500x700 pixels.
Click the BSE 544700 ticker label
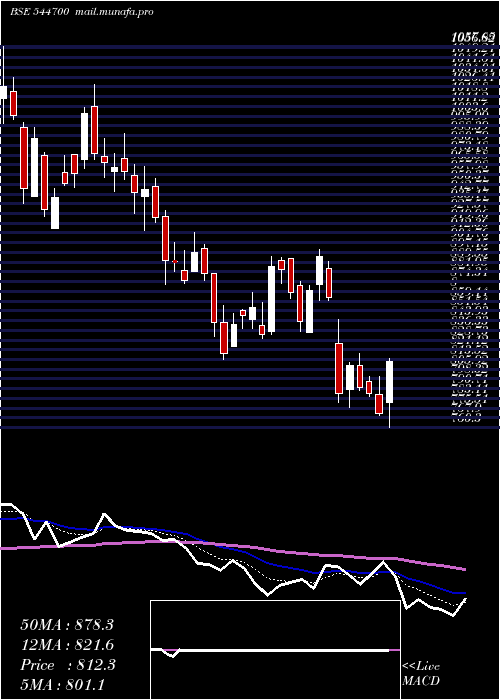(39, 12)
